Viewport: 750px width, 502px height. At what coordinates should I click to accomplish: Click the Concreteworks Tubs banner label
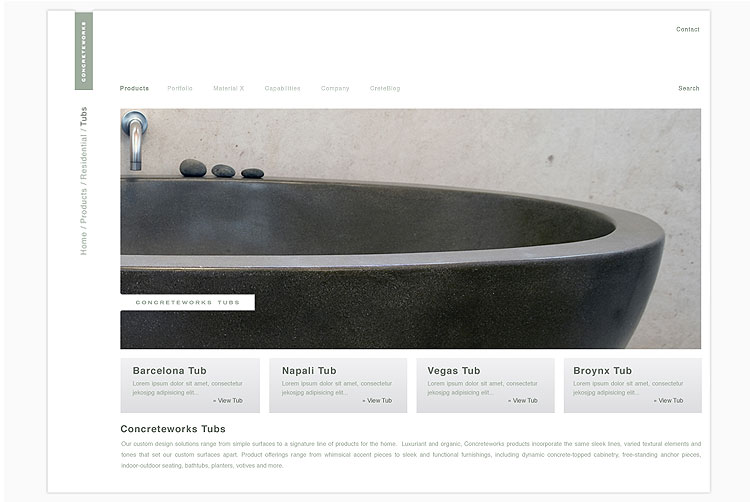click(x=188, y=302)
